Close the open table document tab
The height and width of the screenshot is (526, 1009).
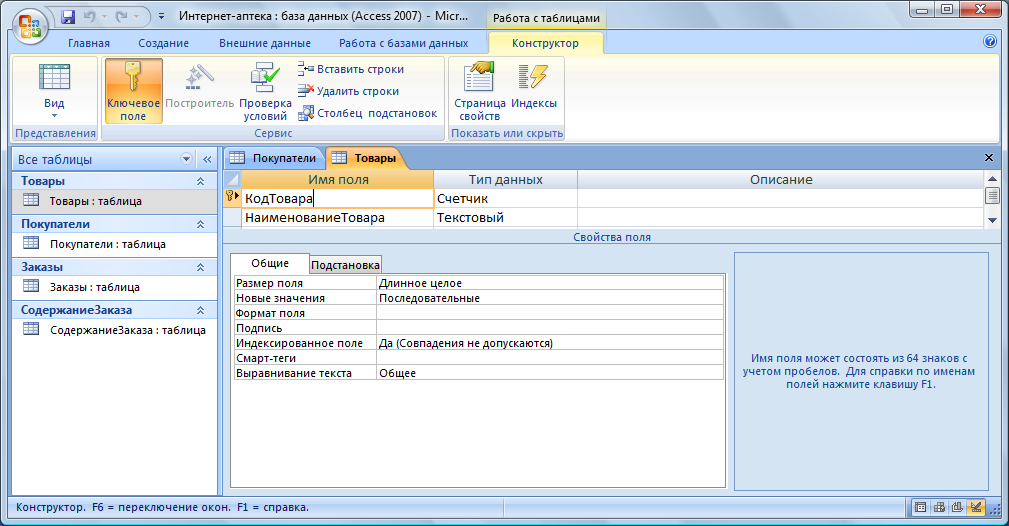pos(989,157)
